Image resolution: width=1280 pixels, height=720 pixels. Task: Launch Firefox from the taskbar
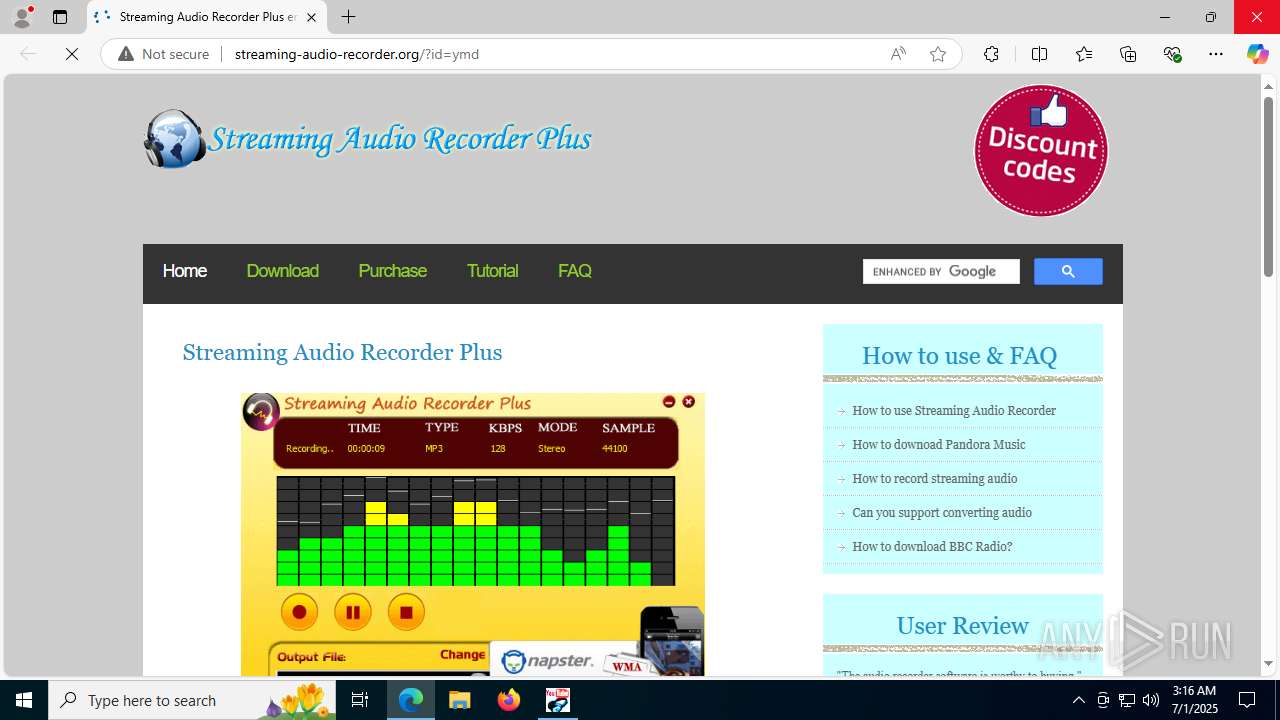509,700
